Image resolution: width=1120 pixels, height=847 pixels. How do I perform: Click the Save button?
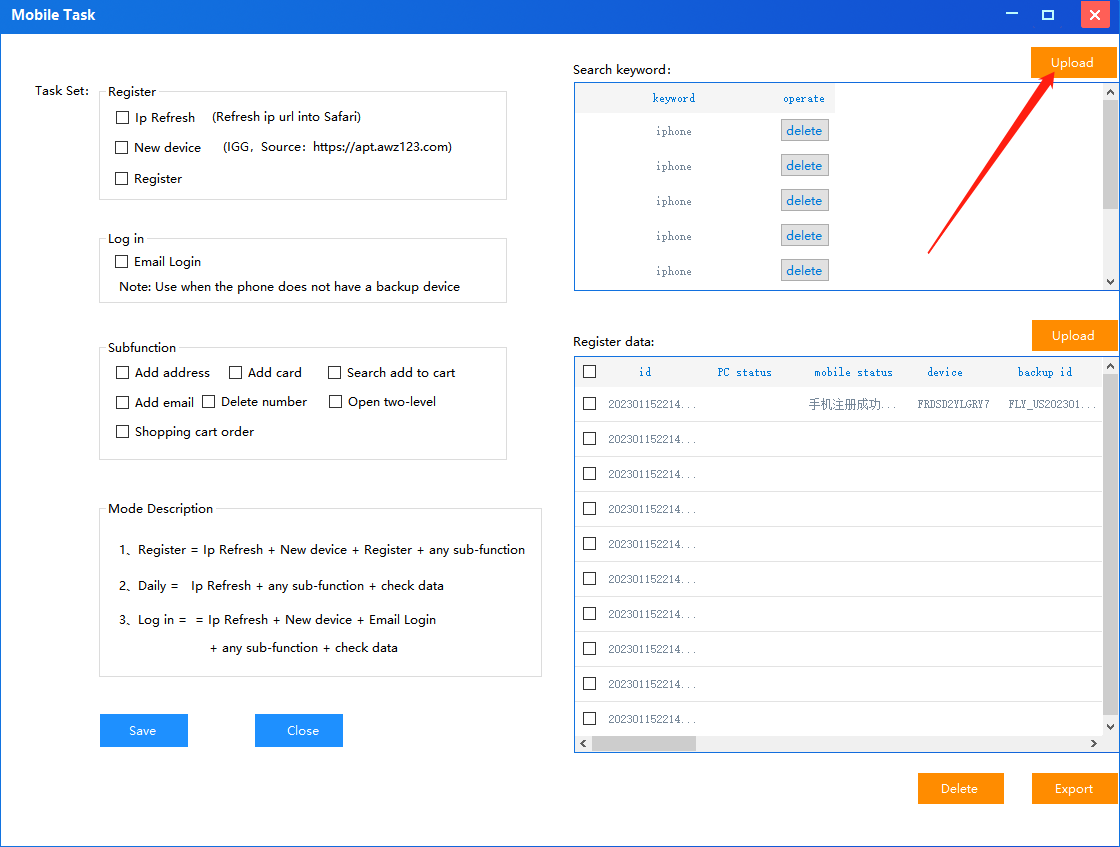coord(144,731)
